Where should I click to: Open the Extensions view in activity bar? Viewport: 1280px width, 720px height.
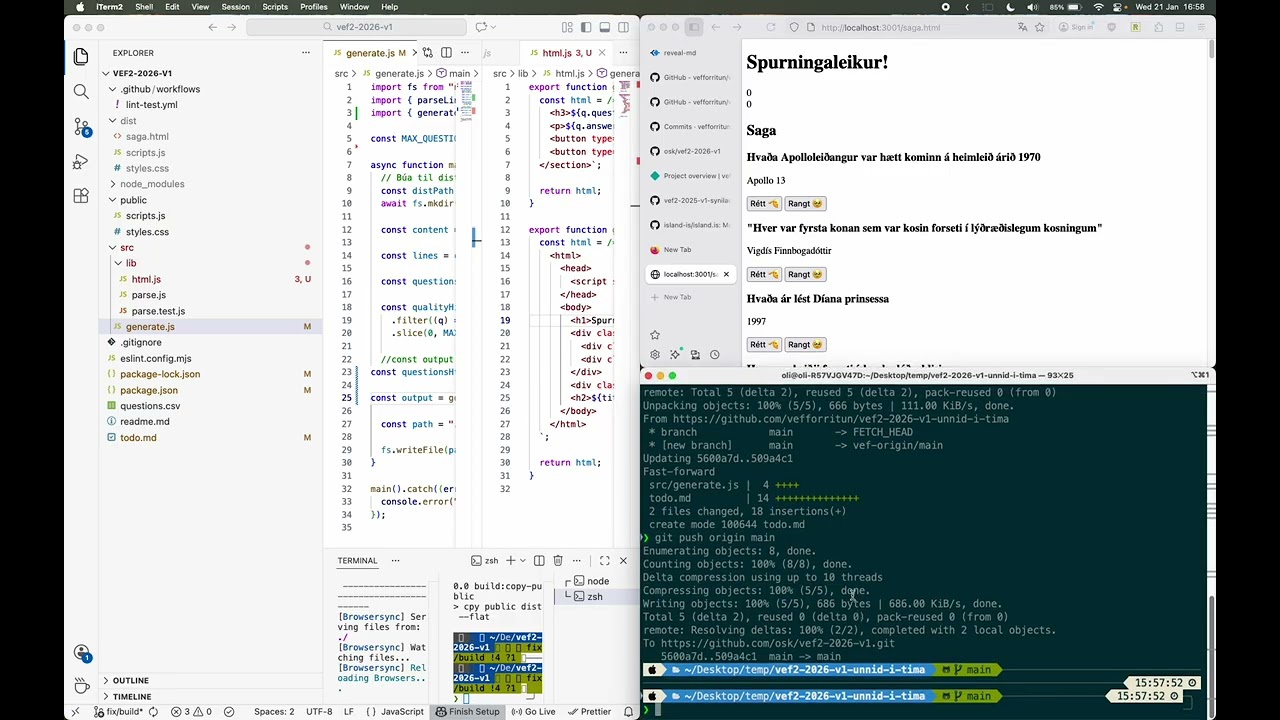(x=81, y=196)
